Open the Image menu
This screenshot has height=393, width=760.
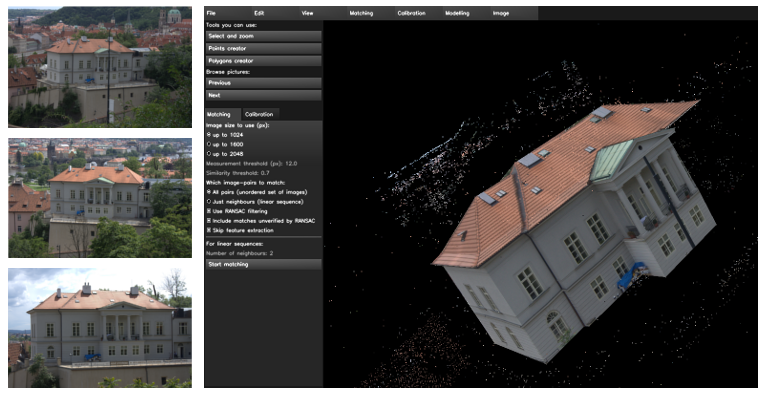[501, 13]
